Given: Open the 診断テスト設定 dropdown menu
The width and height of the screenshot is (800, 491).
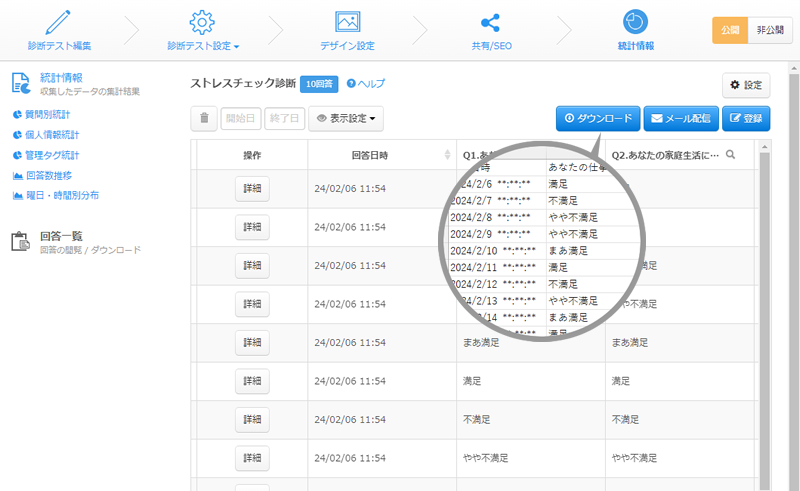Looking at the screenshot, I should [203, 45].
